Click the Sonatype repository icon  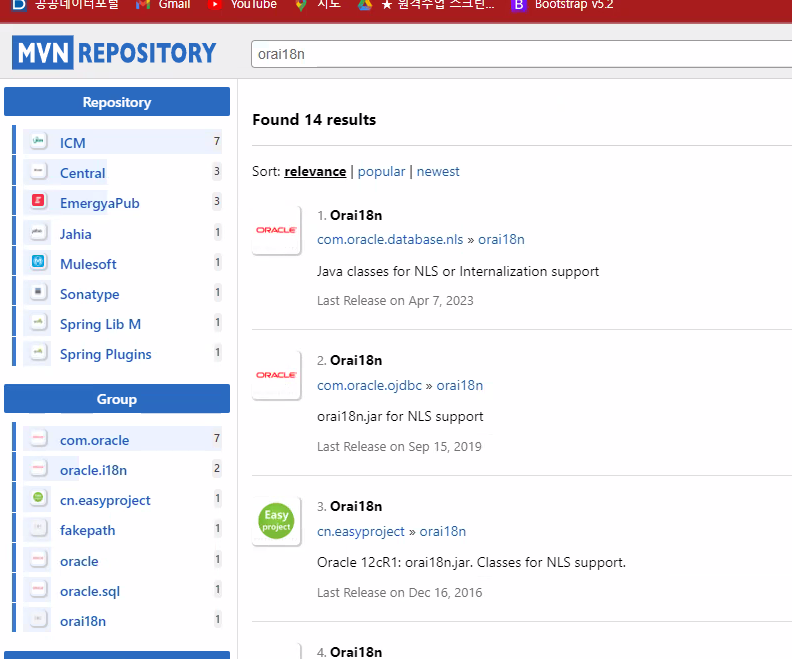pos(38,292)
